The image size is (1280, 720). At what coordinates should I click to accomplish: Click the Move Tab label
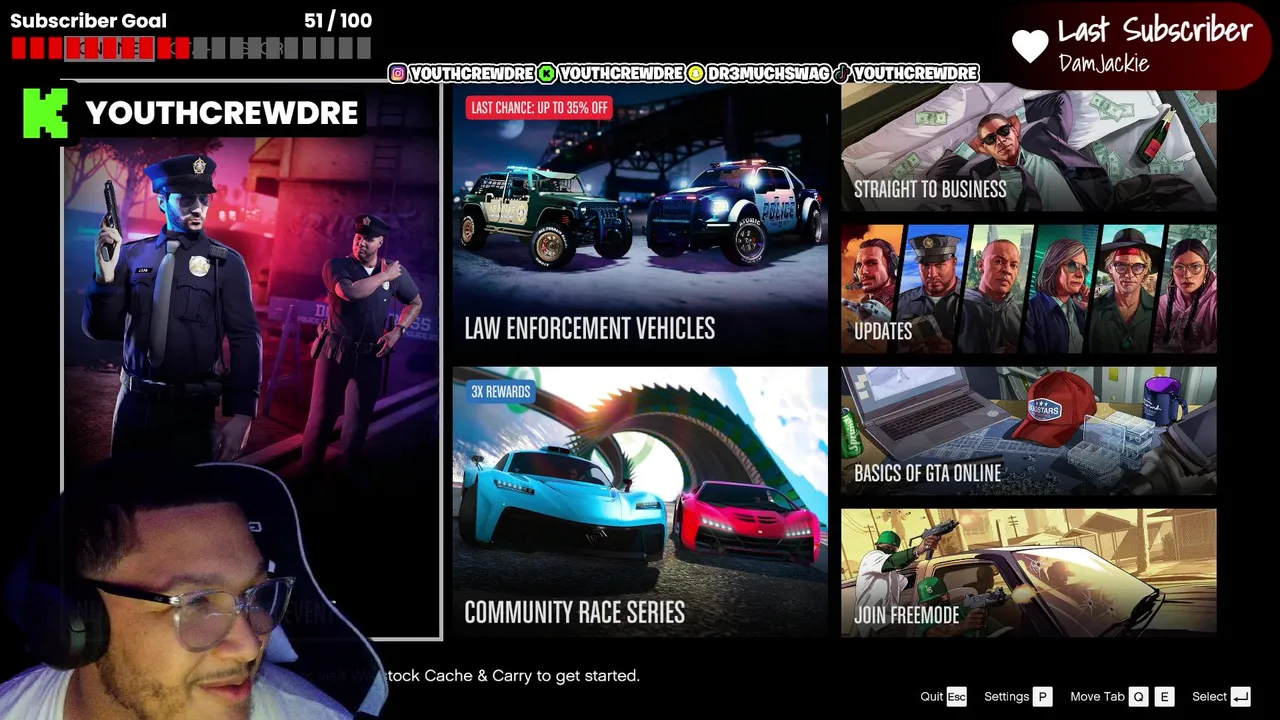[x=1097, y=697]
